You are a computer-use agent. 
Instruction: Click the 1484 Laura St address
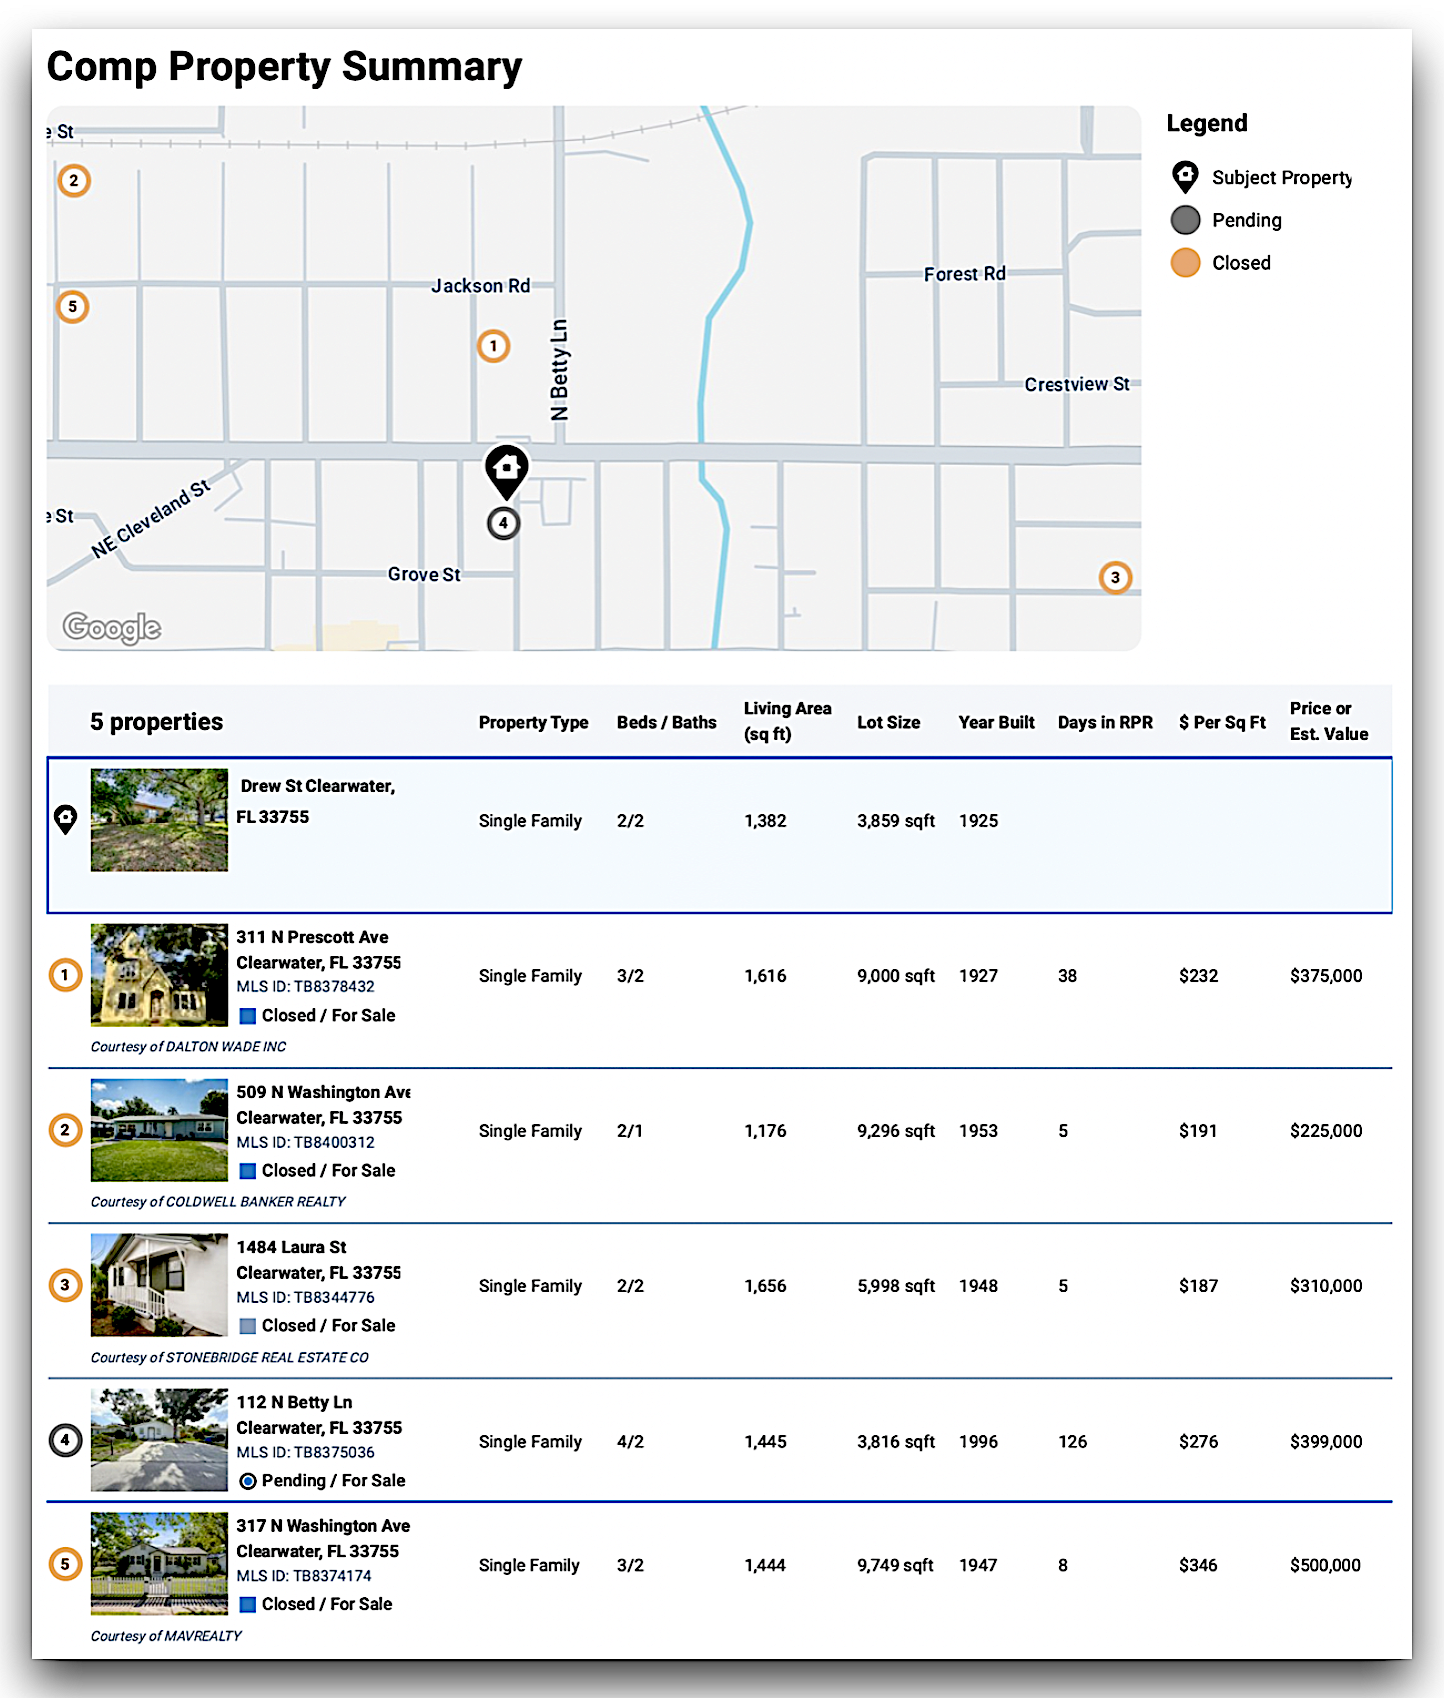tap(318, 1260)
